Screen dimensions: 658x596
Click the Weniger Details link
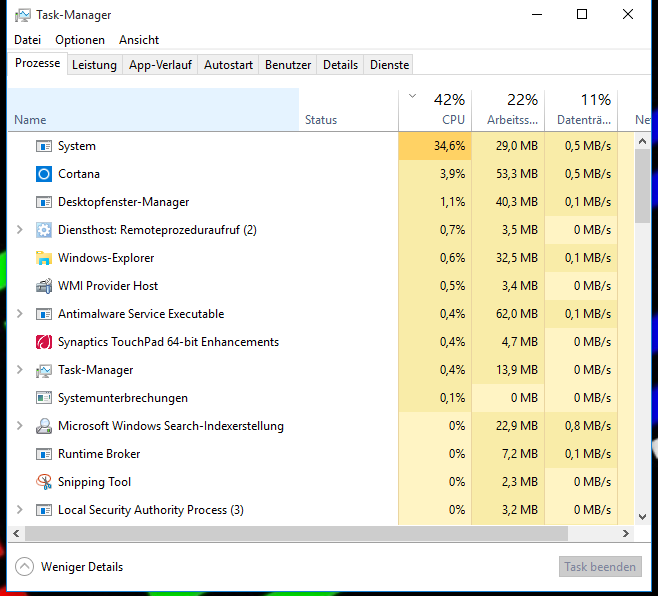(x=82, y=567)
